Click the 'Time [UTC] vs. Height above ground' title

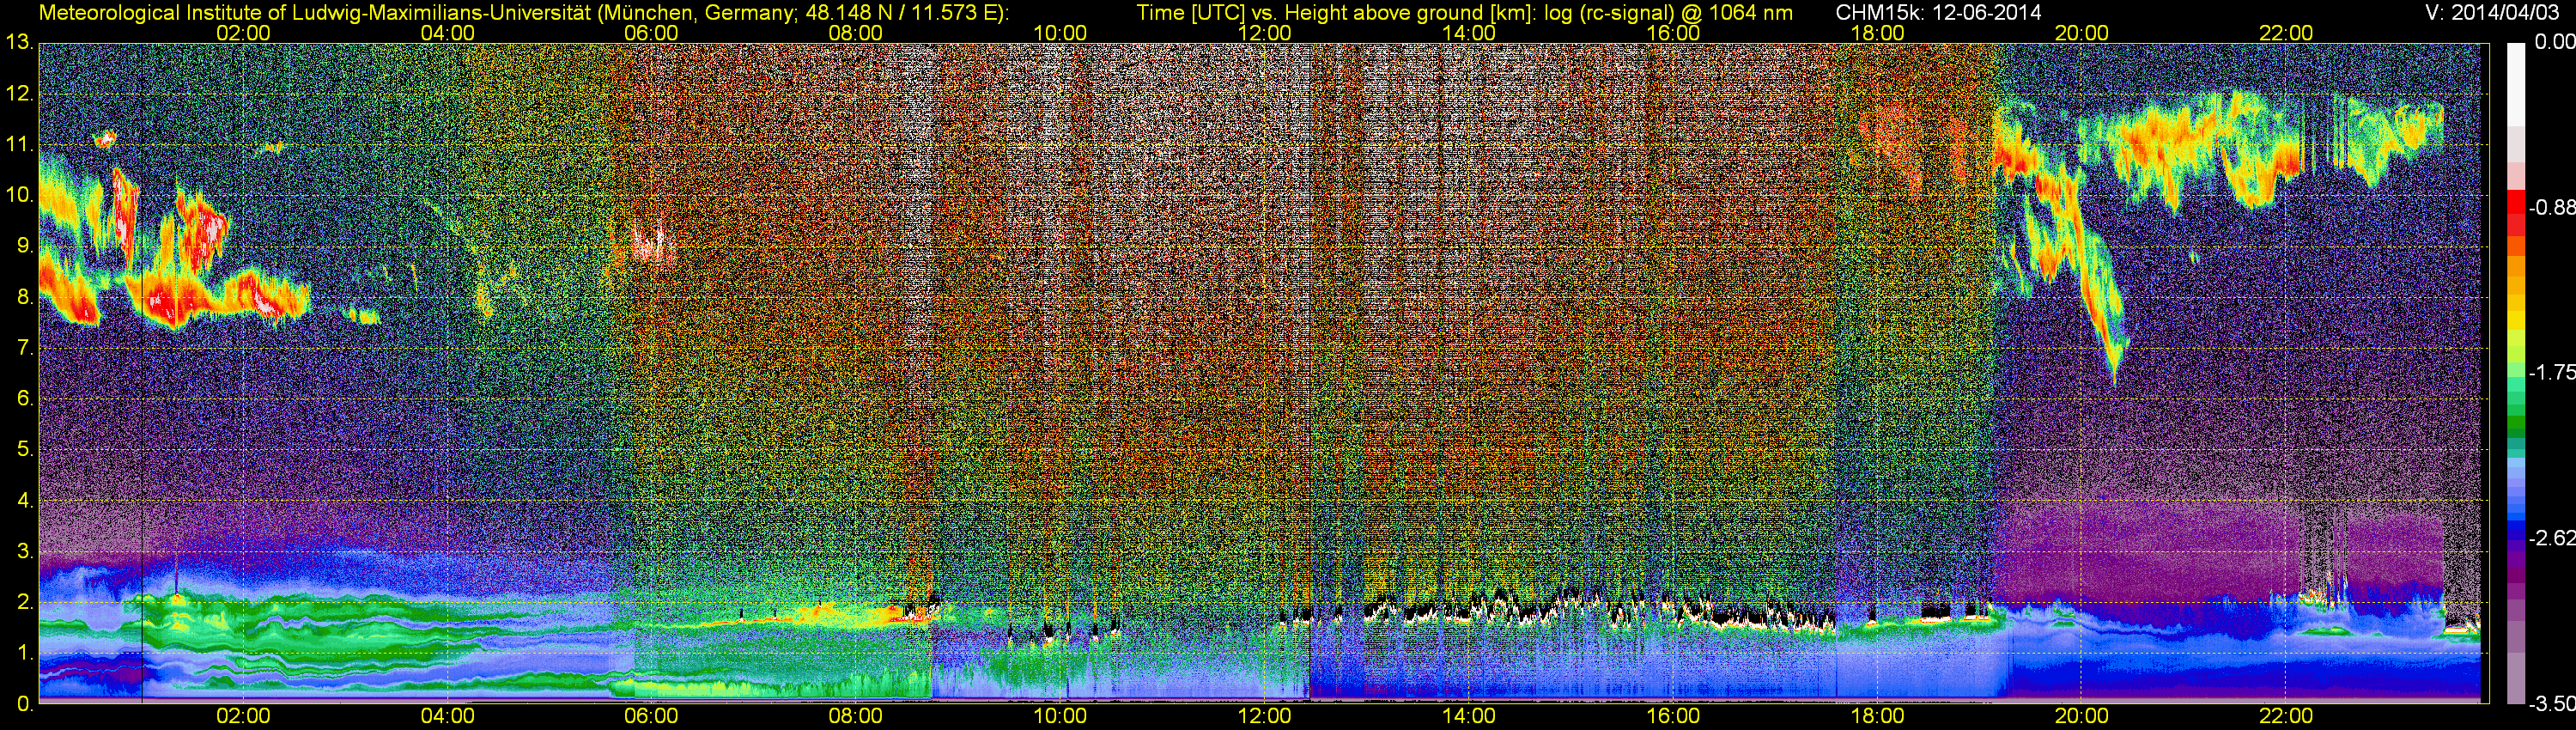click(x=1464, y=12)
